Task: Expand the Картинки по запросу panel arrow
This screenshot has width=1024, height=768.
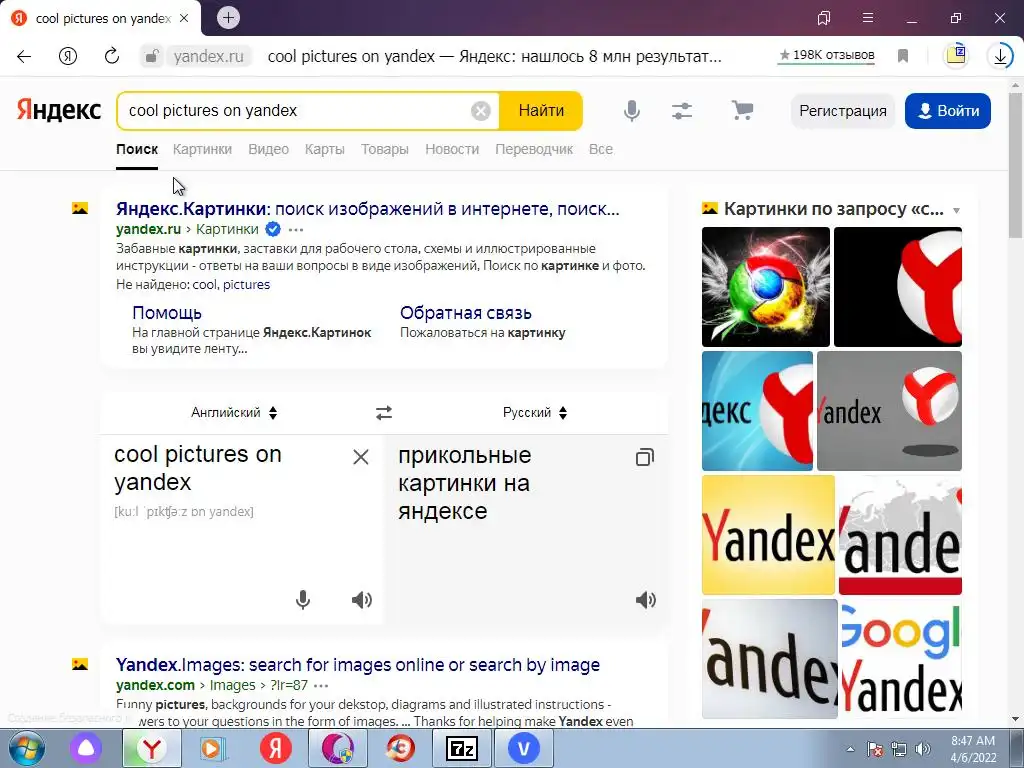Action: [957, 210]
